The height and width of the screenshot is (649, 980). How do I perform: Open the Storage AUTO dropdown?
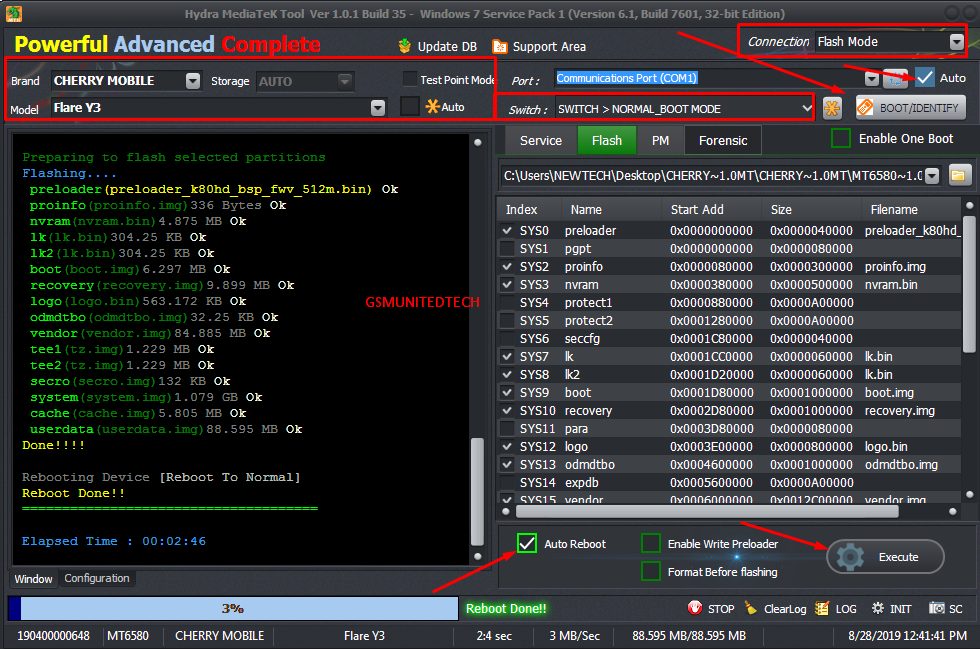[344, 81]
